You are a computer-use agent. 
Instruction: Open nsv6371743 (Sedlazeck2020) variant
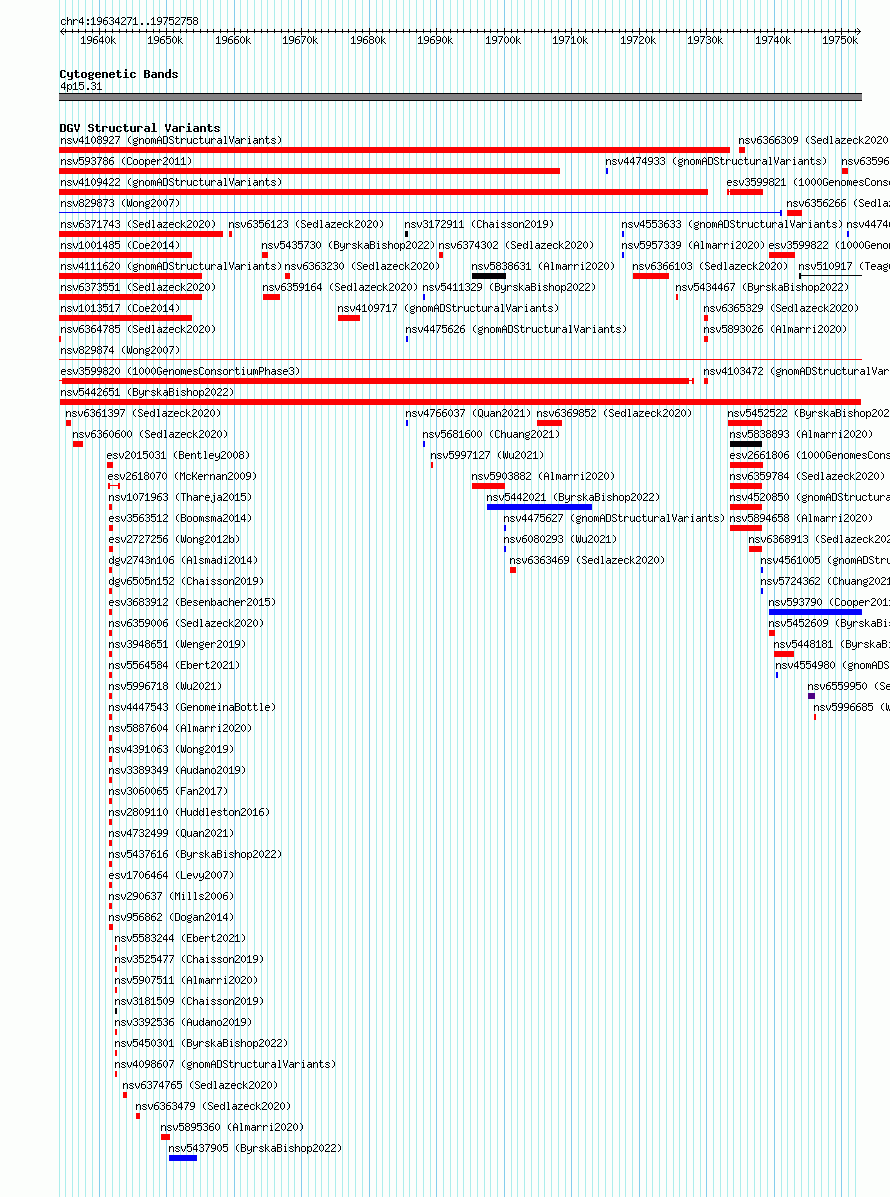138,224
